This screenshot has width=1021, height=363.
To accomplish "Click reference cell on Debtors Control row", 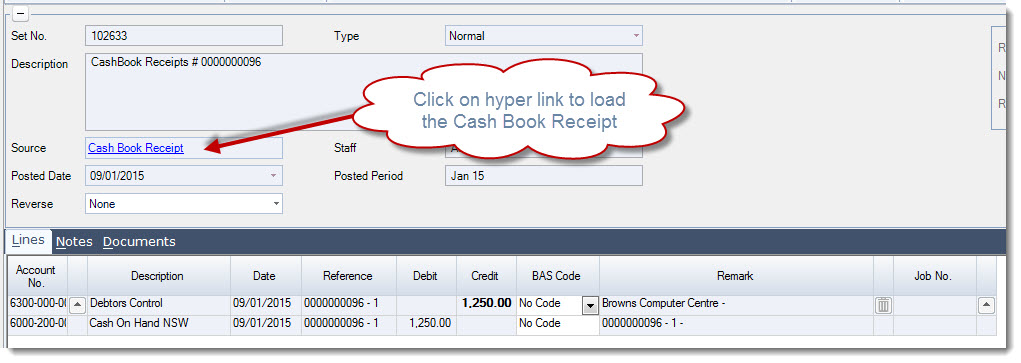I will pos(348,304).
